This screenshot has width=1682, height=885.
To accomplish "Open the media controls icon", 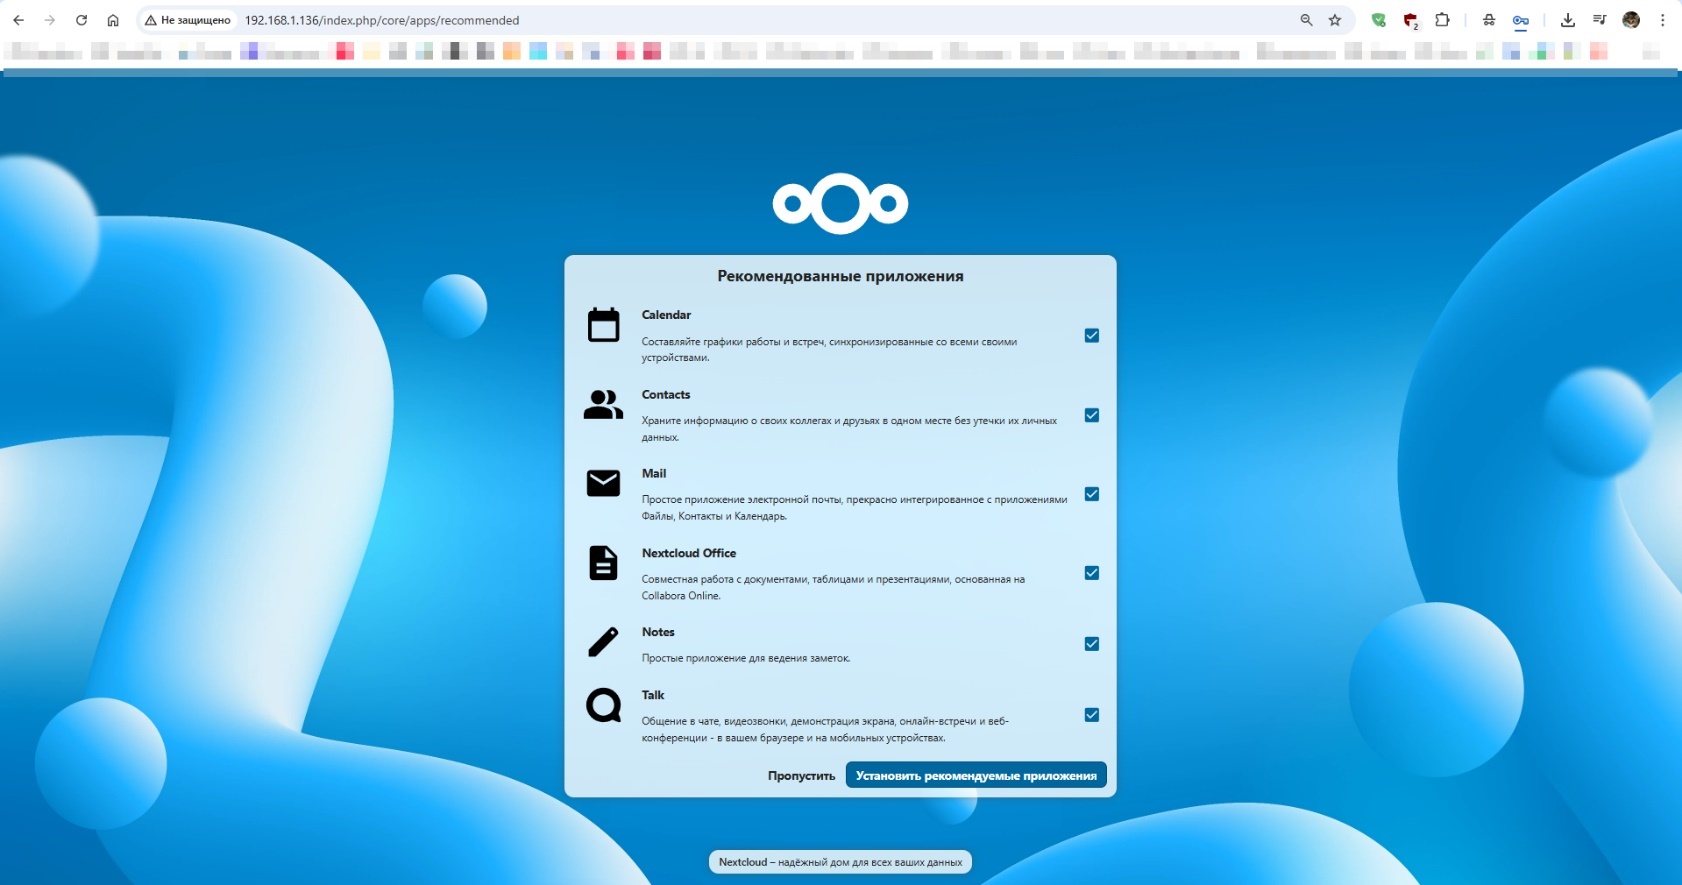I will click(1599, 20).
